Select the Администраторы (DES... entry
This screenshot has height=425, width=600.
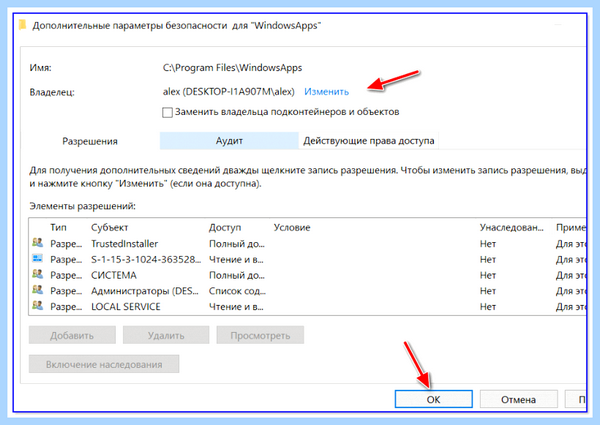coord(308,291)
